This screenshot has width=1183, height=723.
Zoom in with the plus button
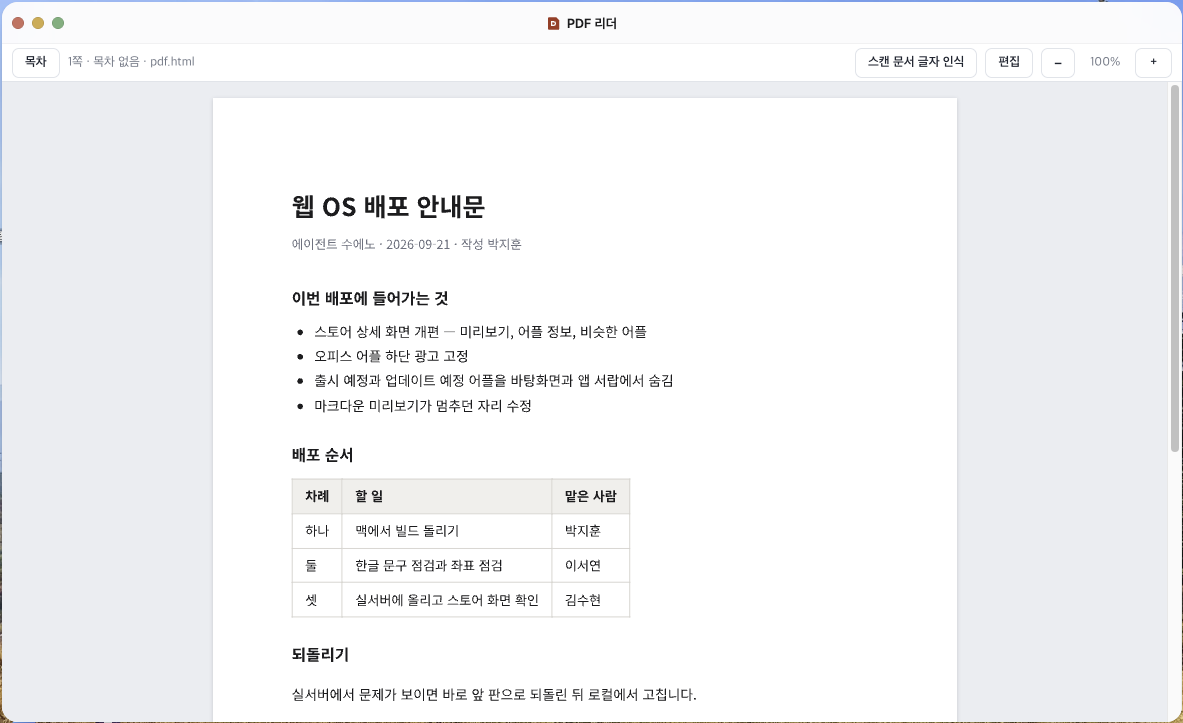[x=1153, y=62]
